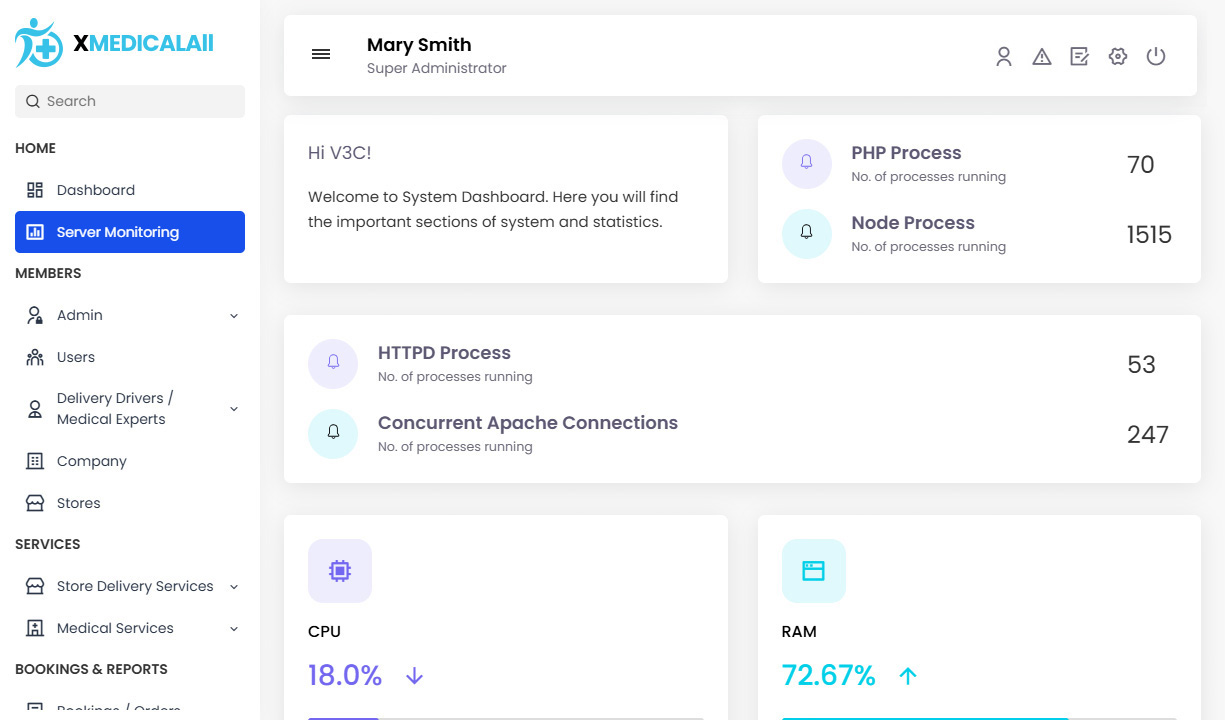Click inside the Search field

pyautogui.click(x=129, y=101)
